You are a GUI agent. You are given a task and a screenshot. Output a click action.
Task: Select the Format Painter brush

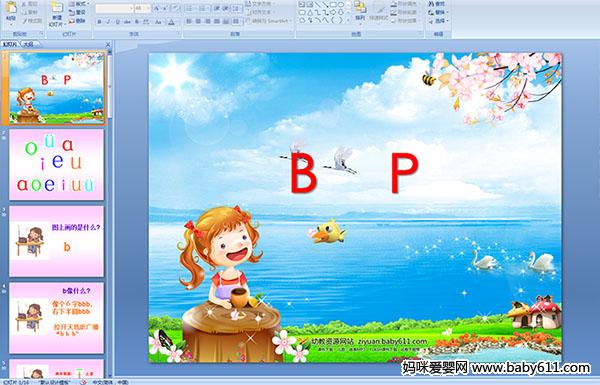point(24,21)
